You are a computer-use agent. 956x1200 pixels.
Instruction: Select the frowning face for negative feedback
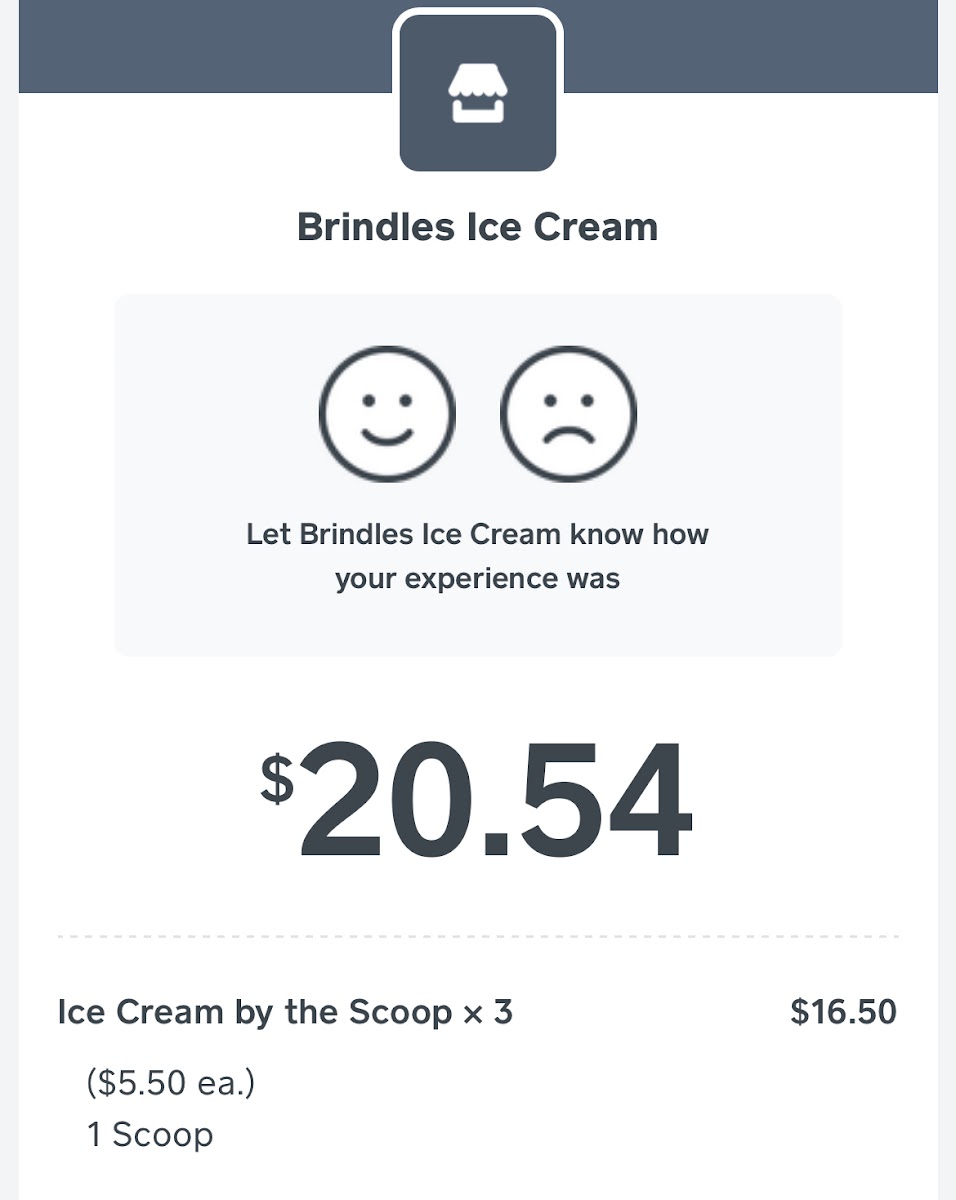568,413
